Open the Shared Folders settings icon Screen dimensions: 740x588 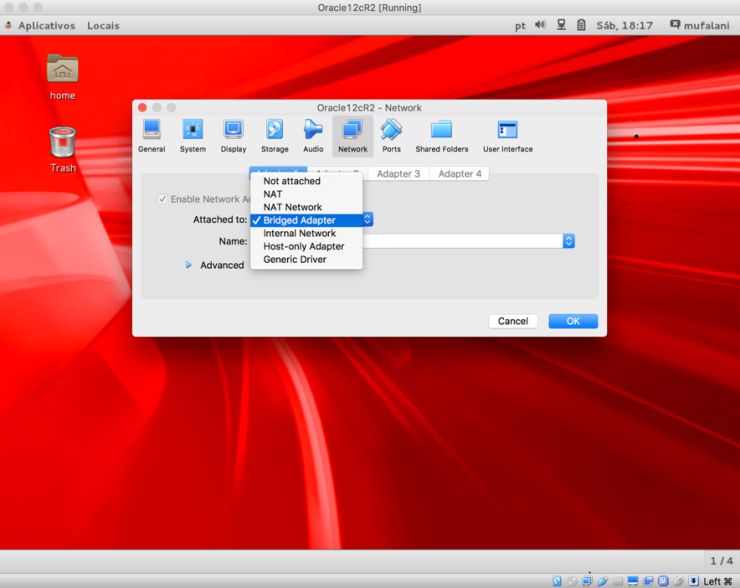click(441, 136)
